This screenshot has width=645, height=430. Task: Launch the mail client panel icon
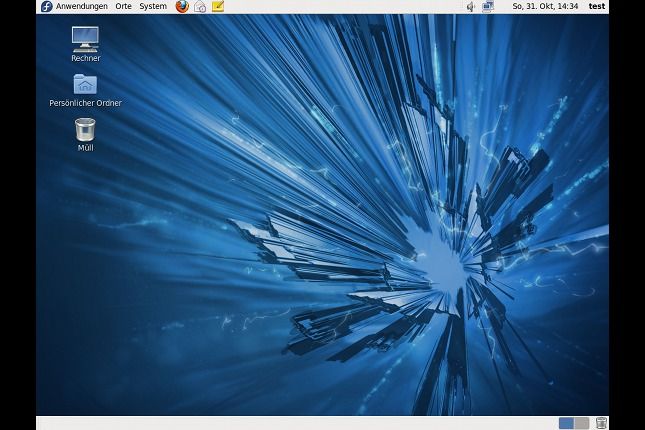click(200, 7)
